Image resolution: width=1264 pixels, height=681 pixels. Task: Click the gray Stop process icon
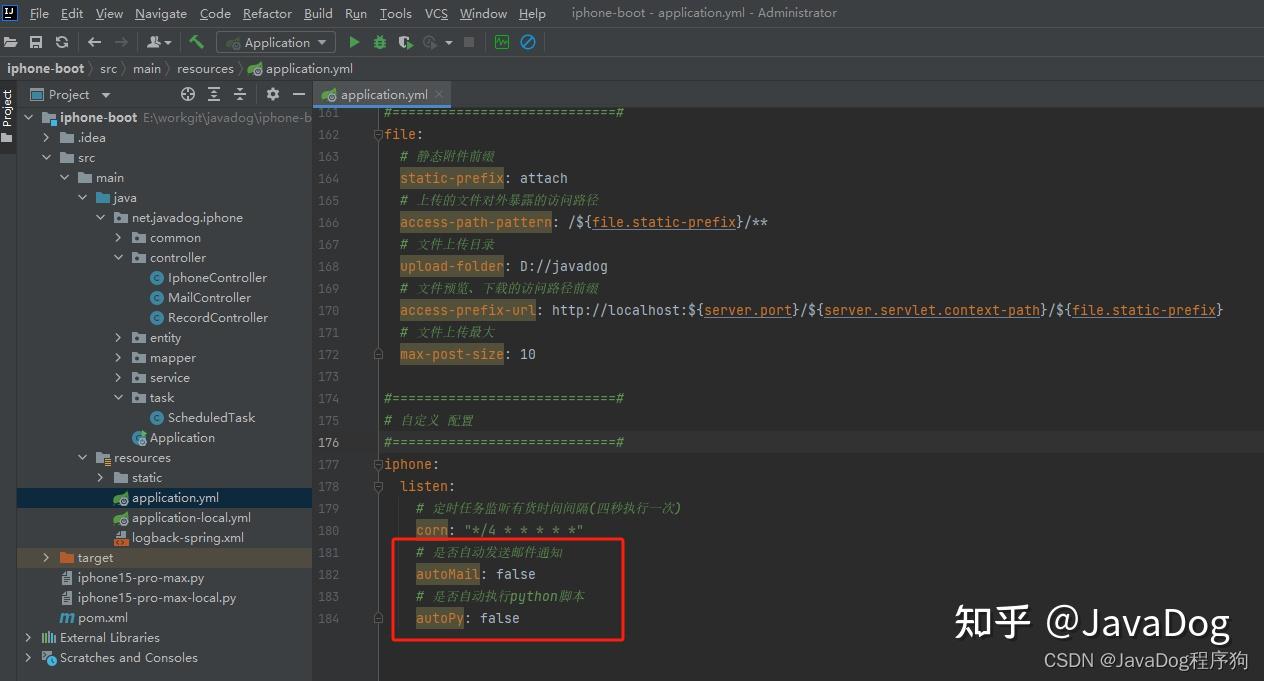click(468, 42)
